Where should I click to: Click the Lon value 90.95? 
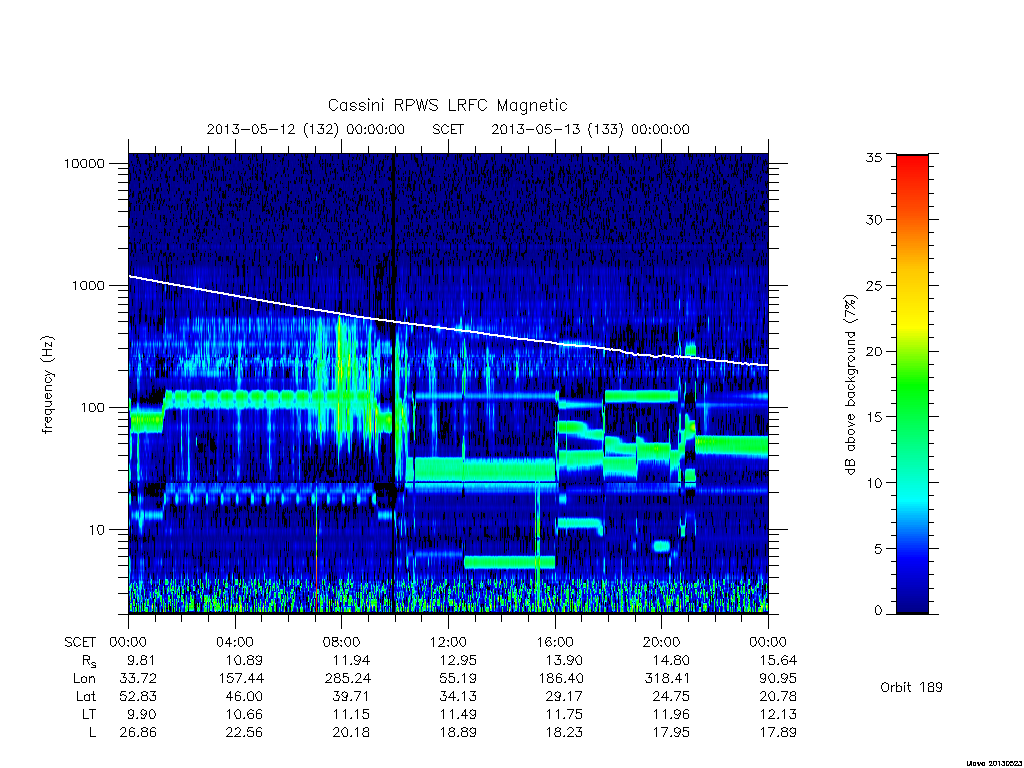point(778,679)
